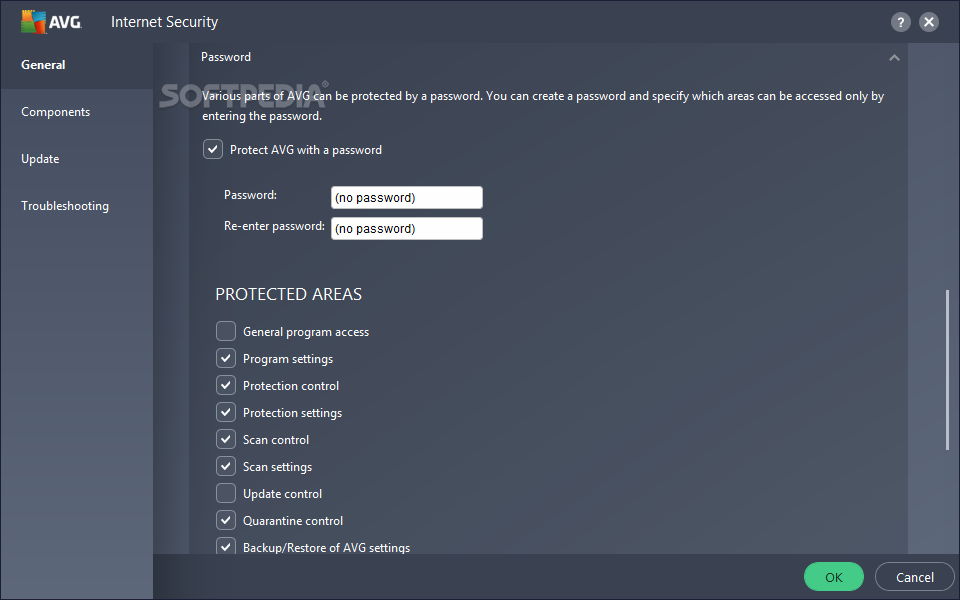Screen dimensions: 960x600
Task: Click the Internet Security title text
Action: (x=164, y=22)
